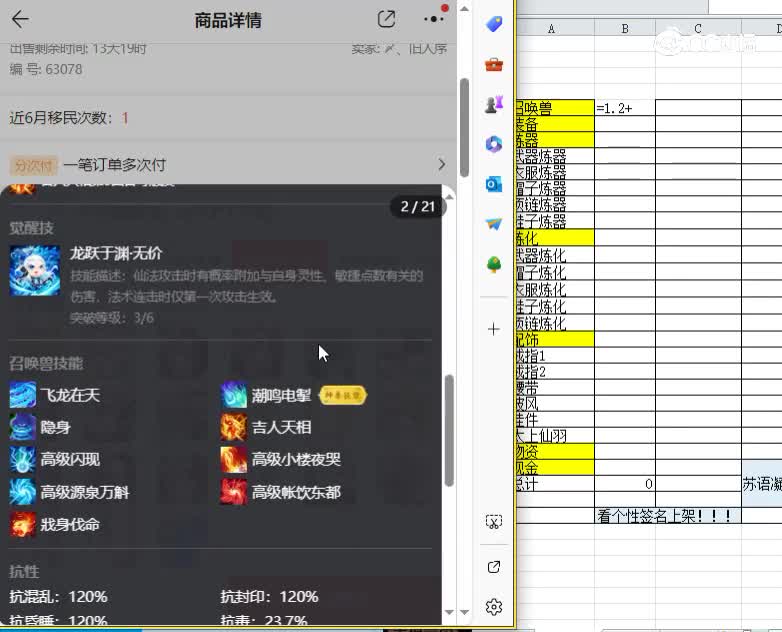
Task: Click the 高级小楼夜哭 skill icon
Action: pyautogui.click(x=233, y=459)
